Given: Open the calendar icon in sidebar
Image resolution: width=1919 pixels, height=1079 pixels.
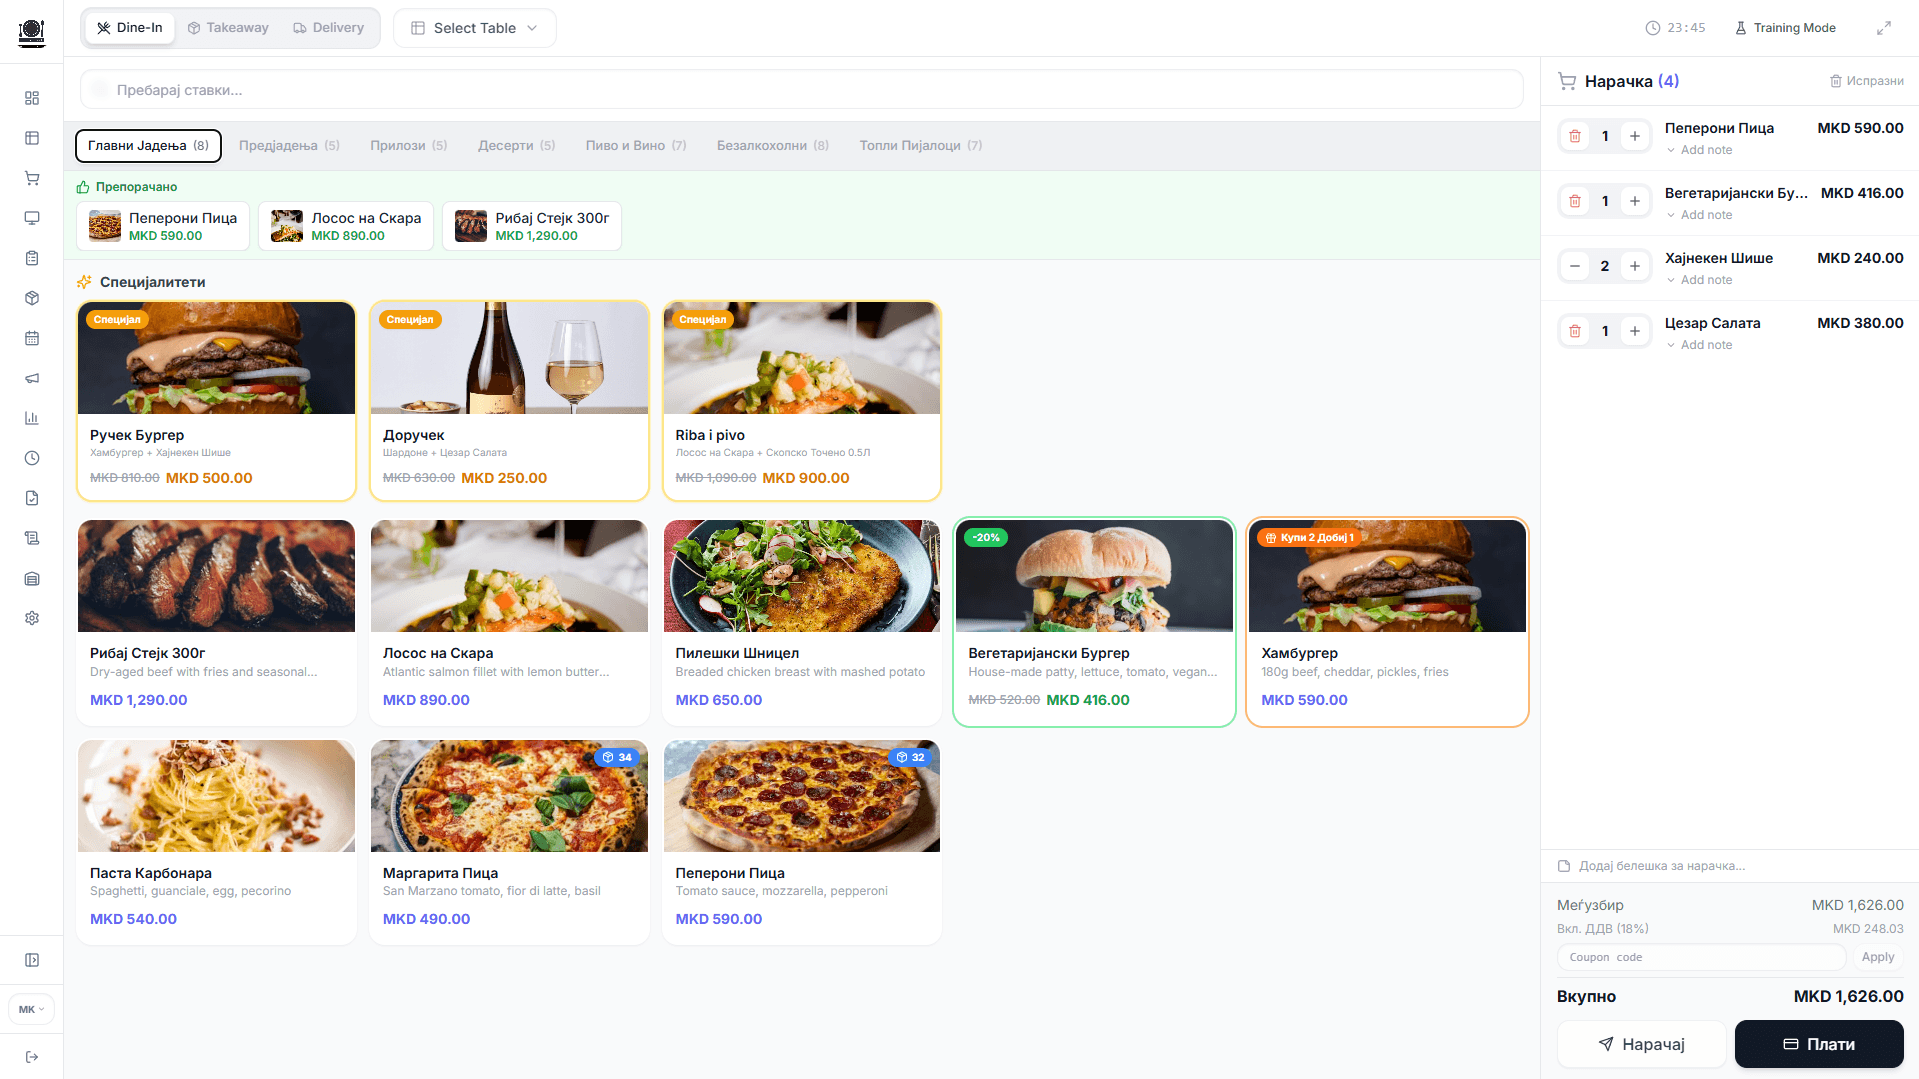Looking at the screenshot, I should click(x=32, y=338).
